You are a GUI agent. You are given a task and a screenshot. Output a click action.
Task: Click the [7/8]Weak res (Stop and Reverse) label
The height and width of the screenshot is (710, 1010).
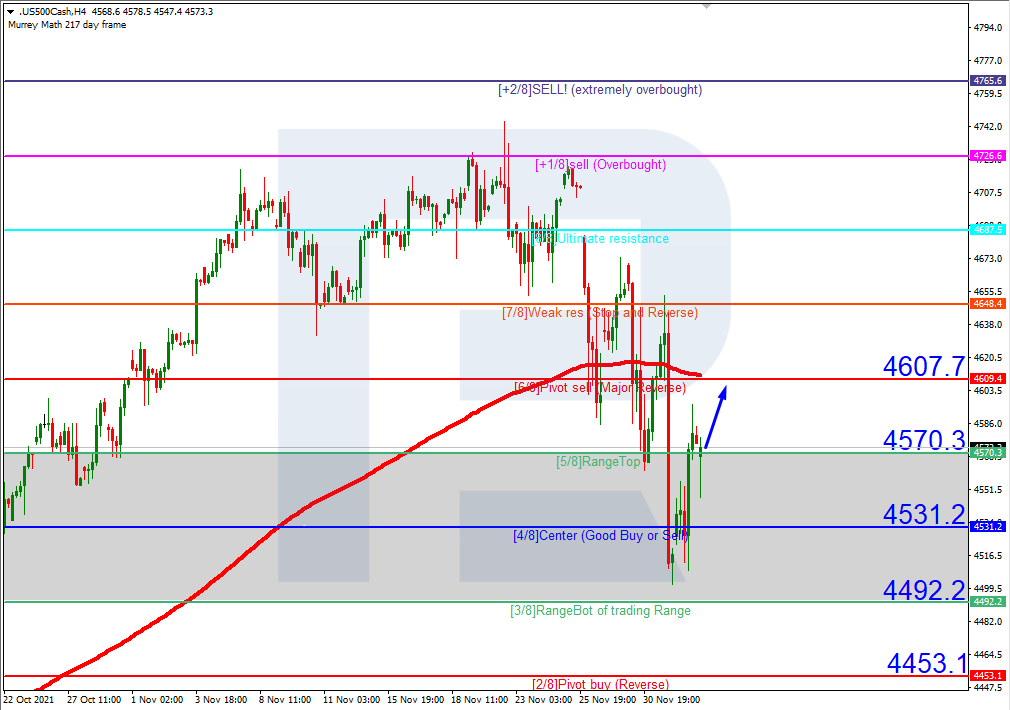[600, 312]
